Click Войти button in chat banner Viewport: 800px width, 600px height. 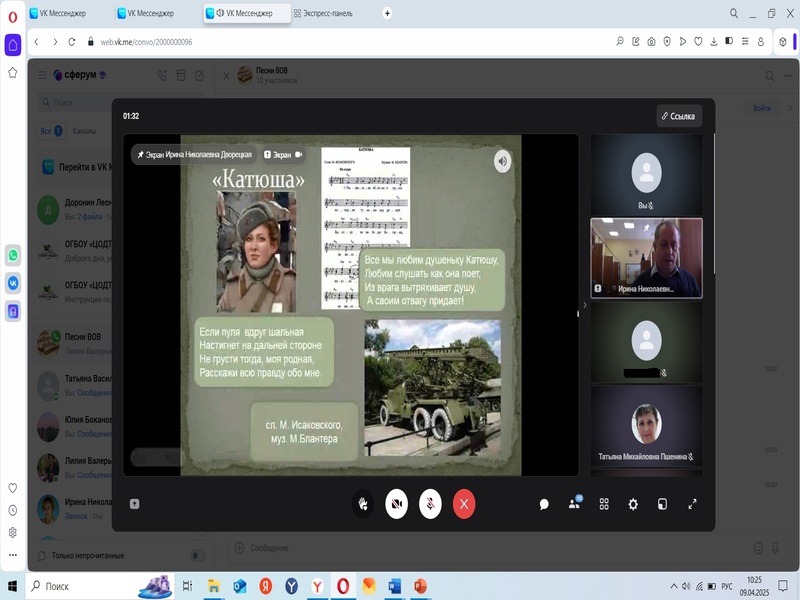(x=762, y=108)
